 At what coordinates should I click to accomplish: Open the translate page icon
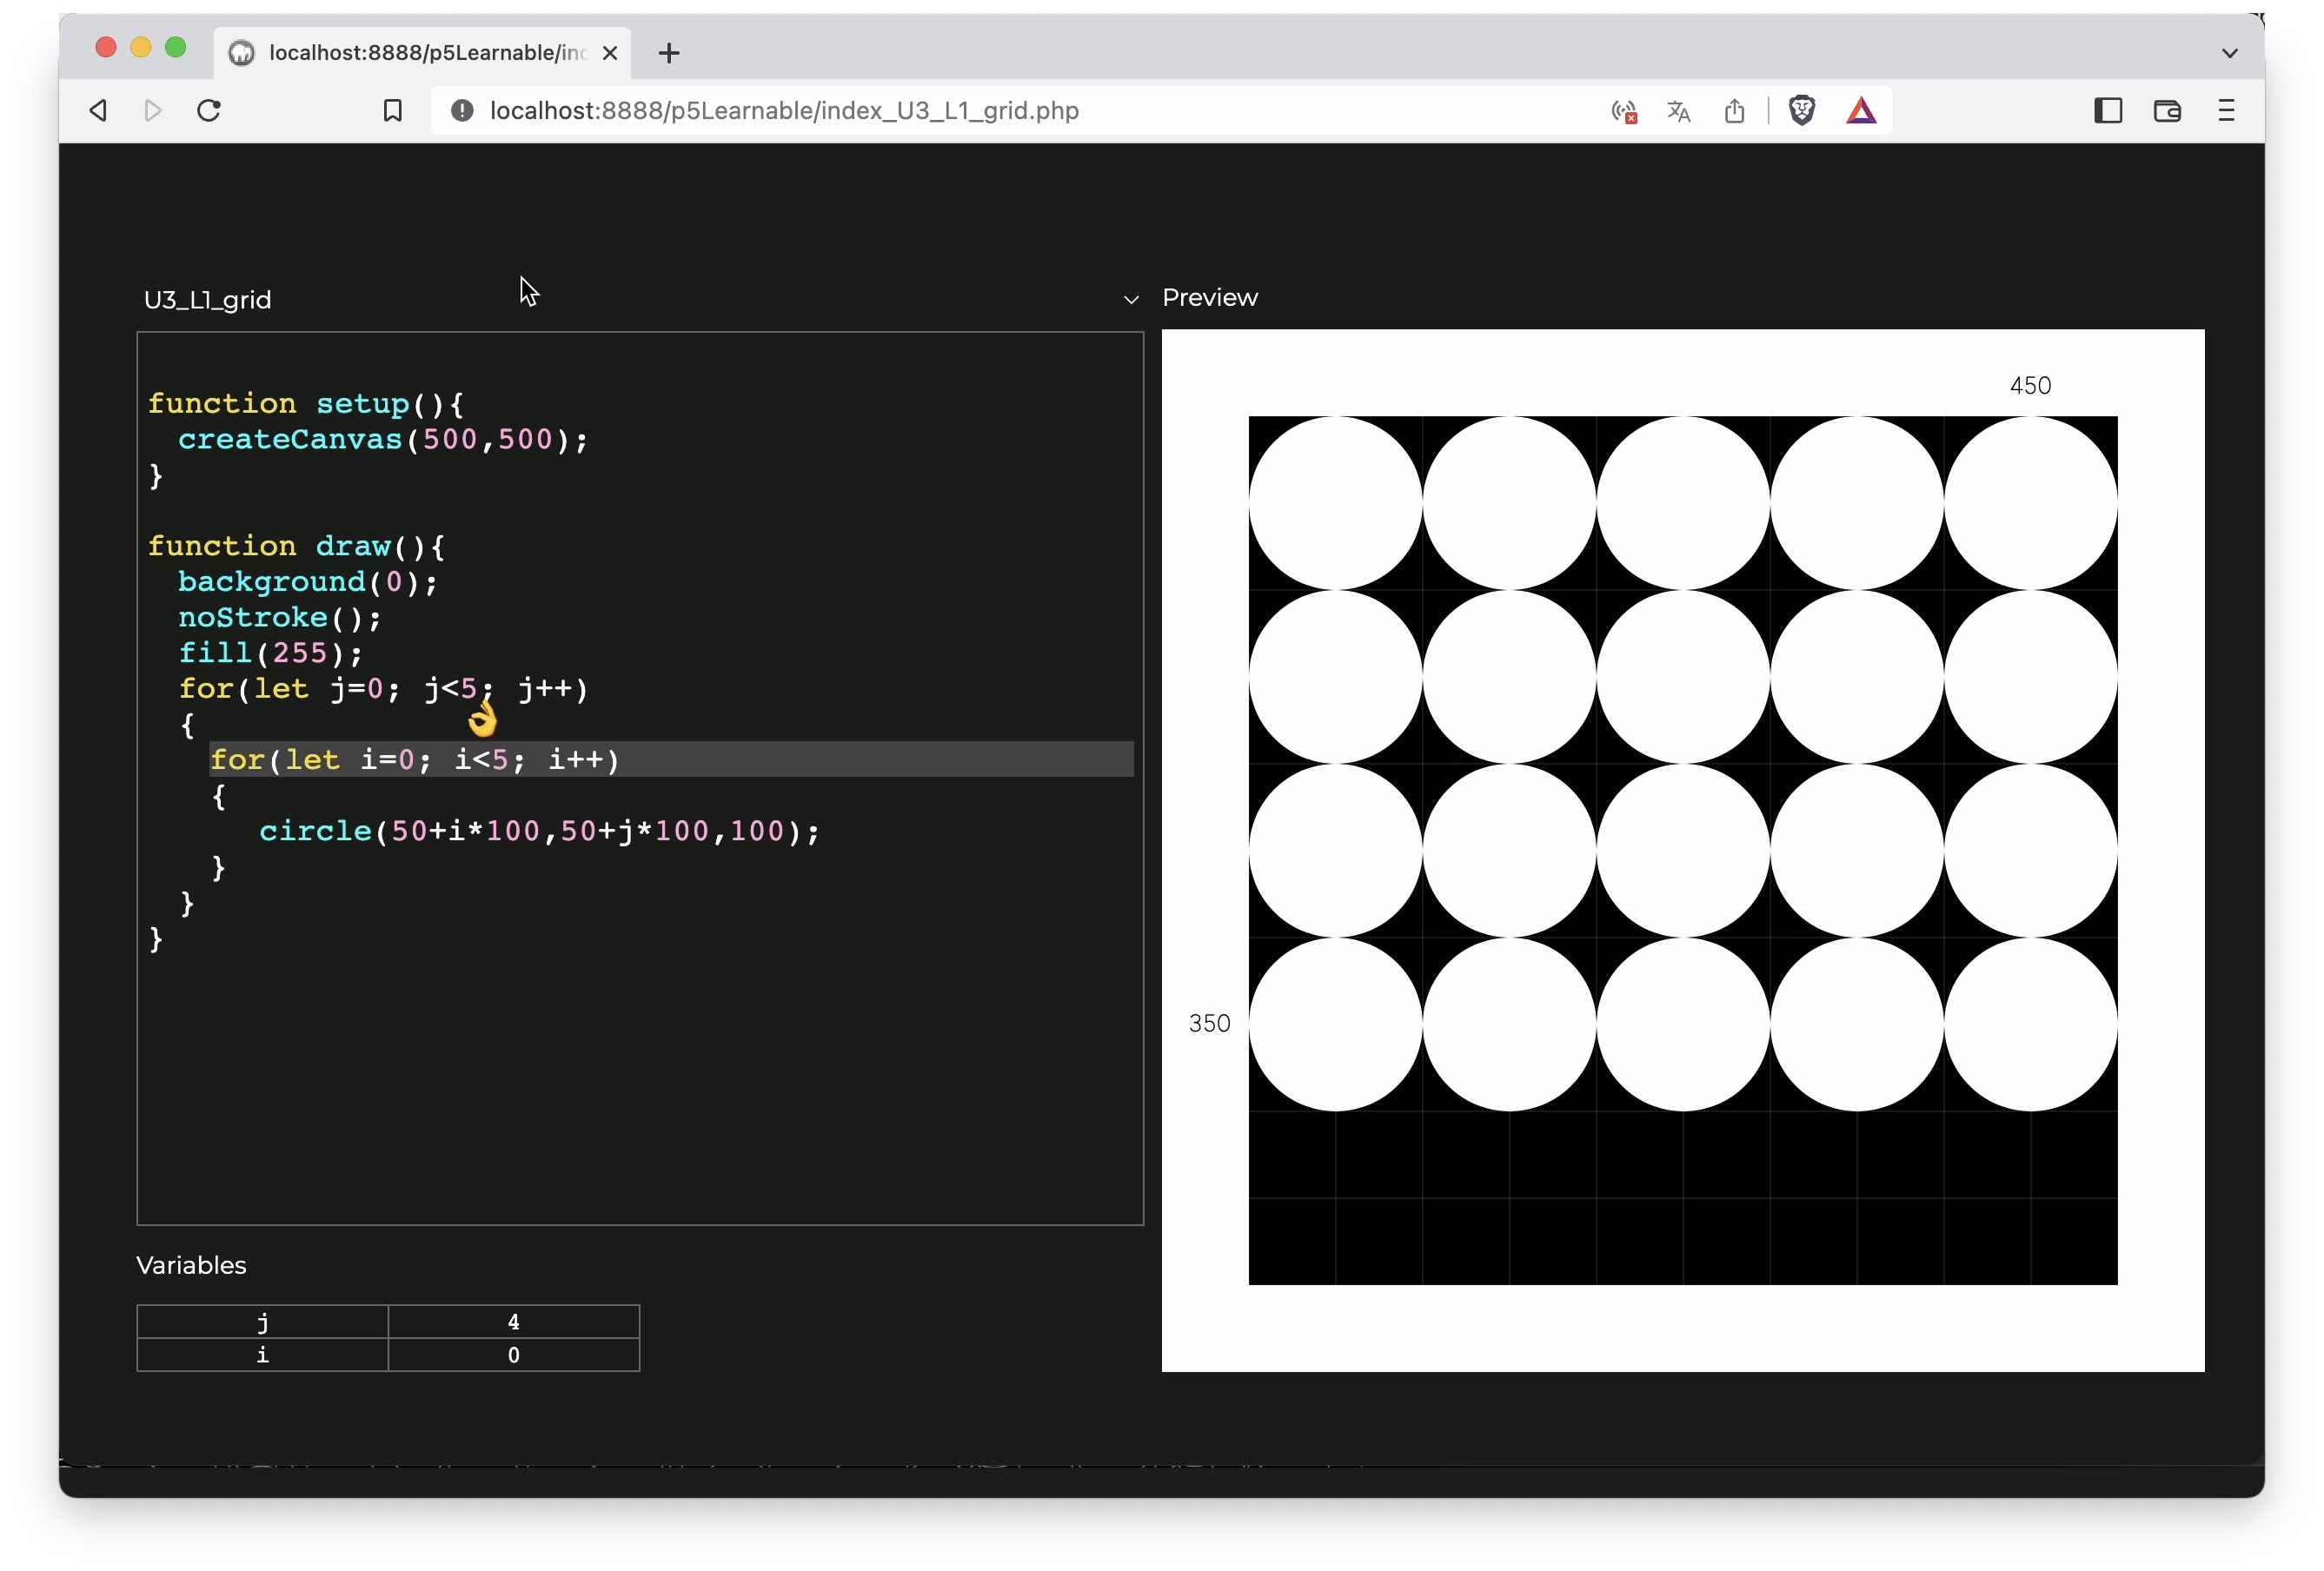pyautogui.click(x=1679, y=111)
